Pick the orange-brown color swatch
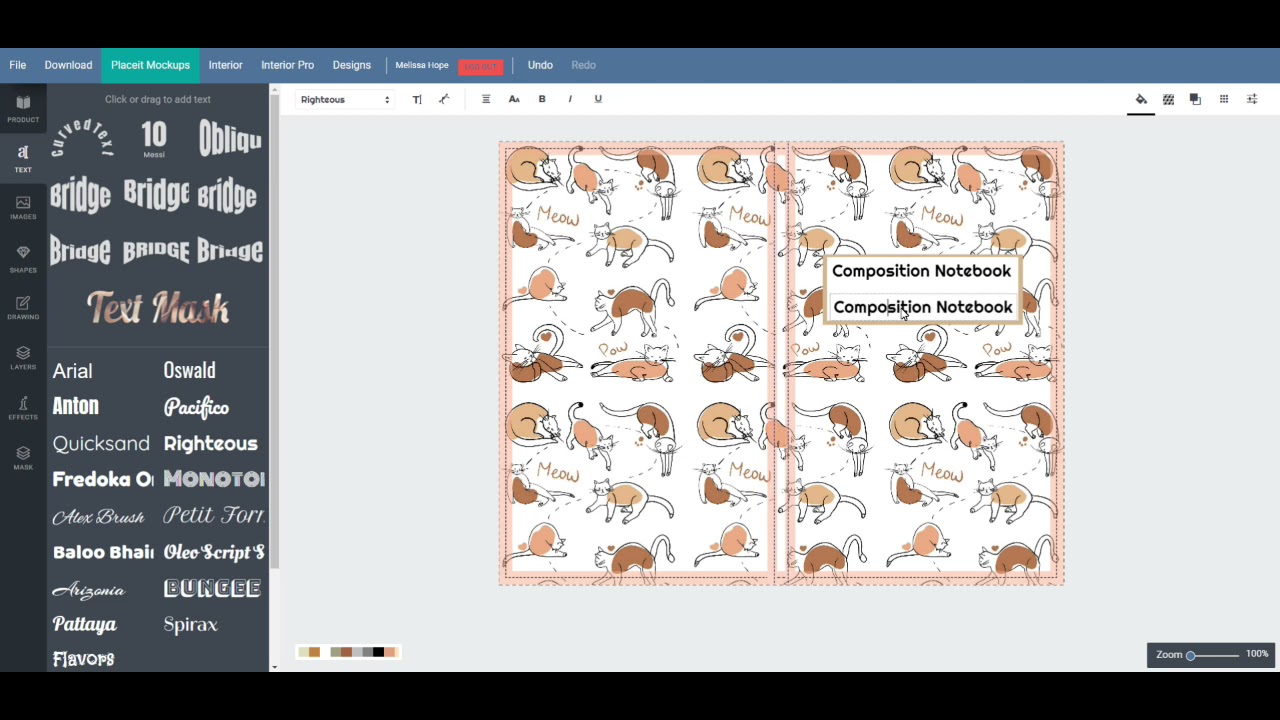The height and width of the screenshot is (720, 1280). tap(314, 652)
